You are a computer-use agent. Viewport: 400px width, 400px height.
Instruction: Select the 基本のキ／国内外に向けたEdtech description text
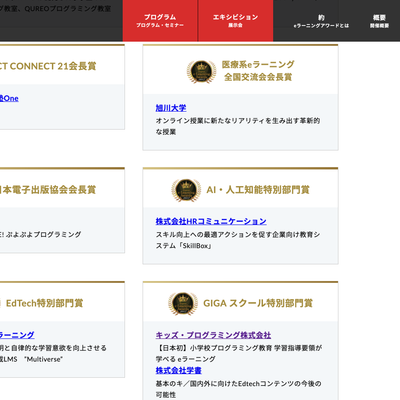[238, 389]
